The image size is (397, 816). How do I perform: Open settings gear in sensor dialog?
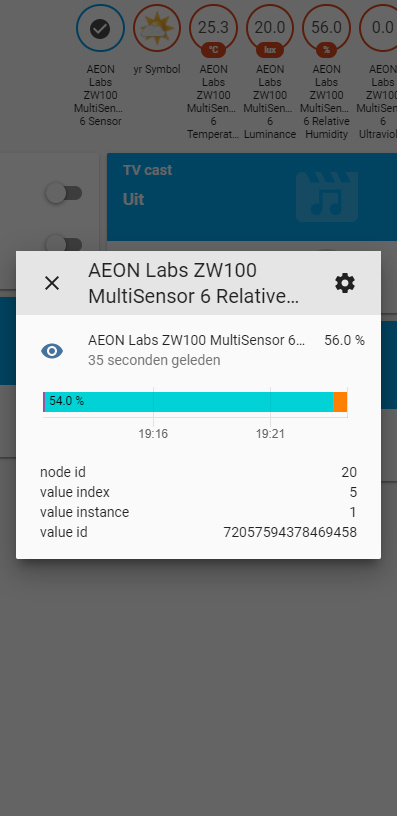(x=344, y=283)
